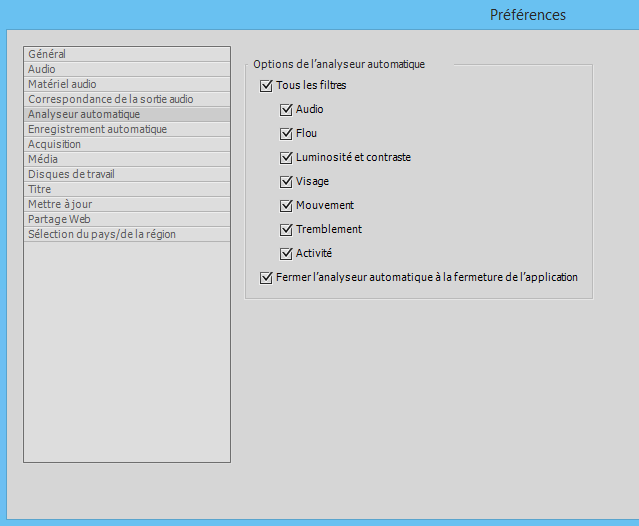
Task: Select Audio in the preferences list
Action: tap(42, 69)
